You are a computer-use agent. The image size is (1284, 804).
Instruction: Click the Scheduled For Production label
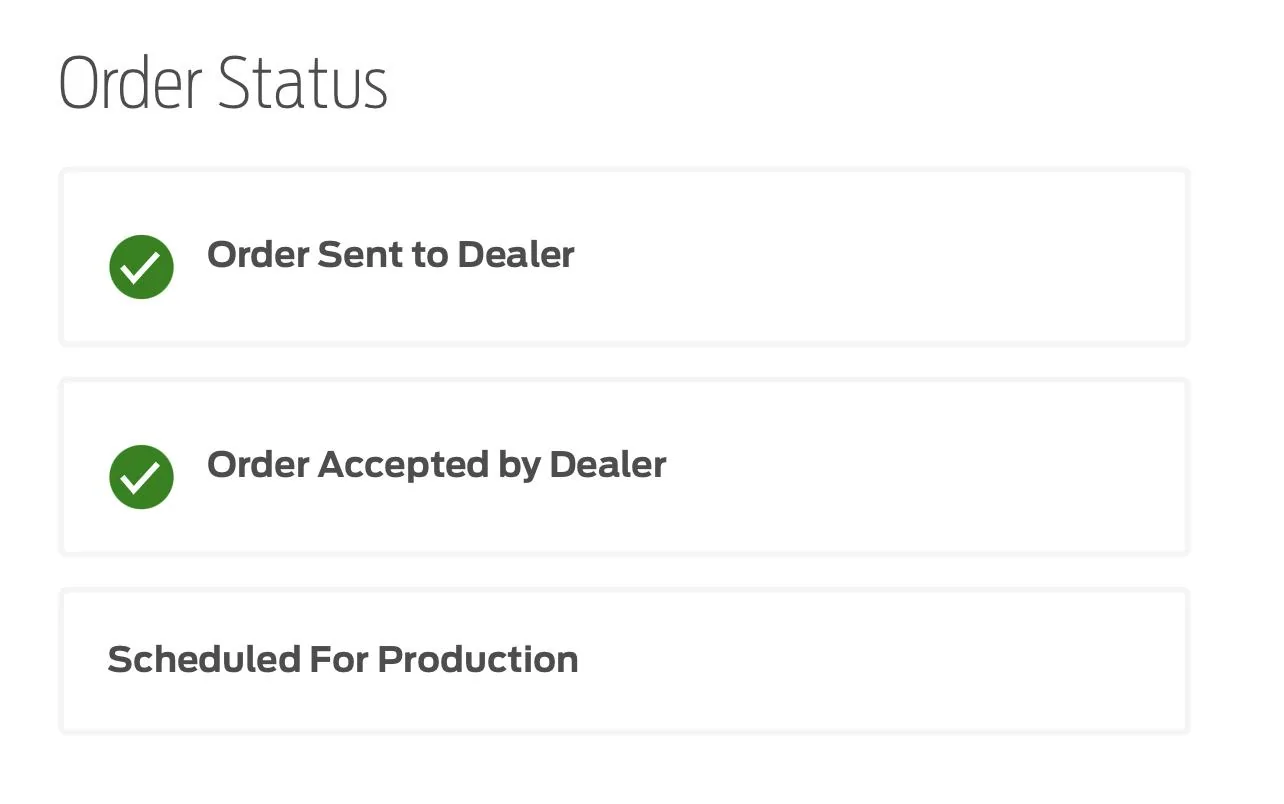[343, 660]
